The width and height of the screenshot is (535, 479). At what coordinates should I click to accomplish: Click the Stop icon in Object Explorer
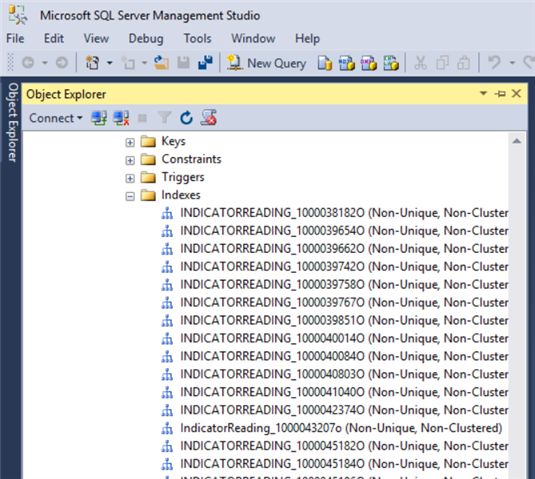point(142,118)
